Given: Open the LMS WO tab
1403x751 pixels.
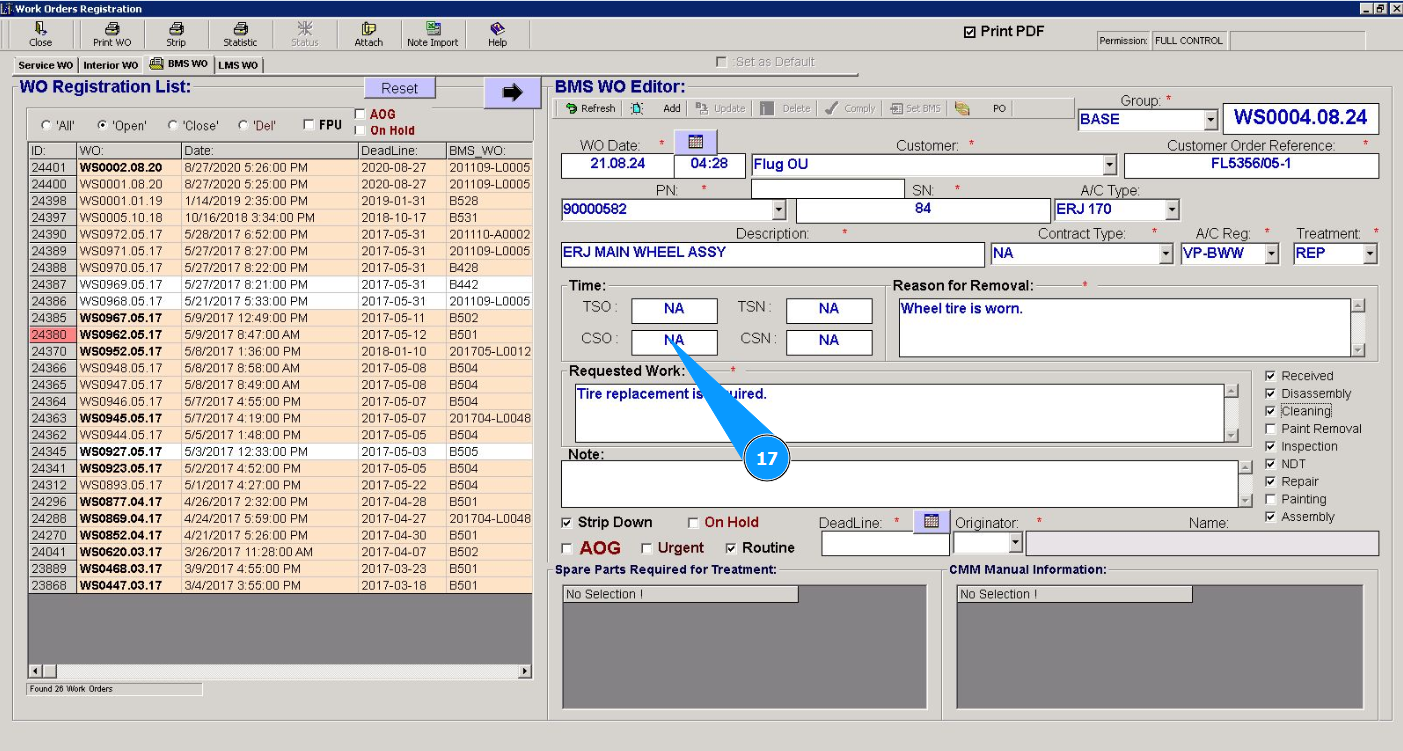Looking at the screenshot, I should tap(238, 66).
